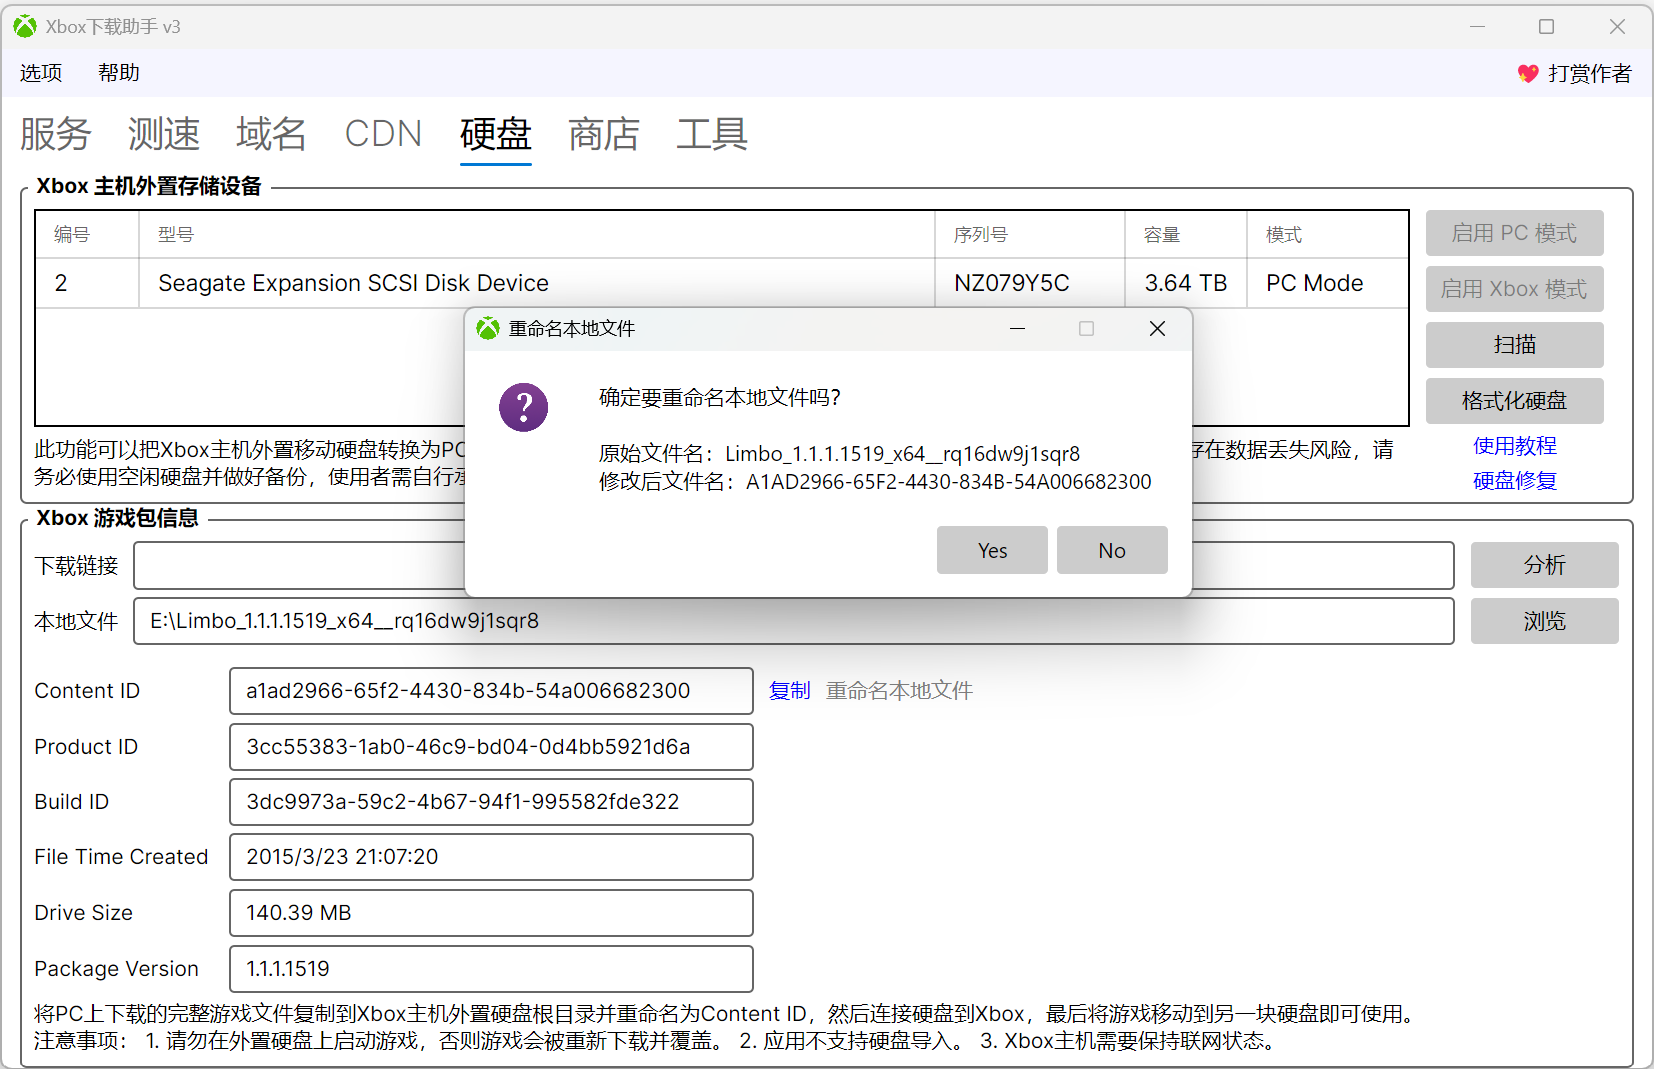Image resolution: width=1654 pixels, height=1069 pixels.
Task: Close the 重命名本地文件 dialog
Action: 1157,328
